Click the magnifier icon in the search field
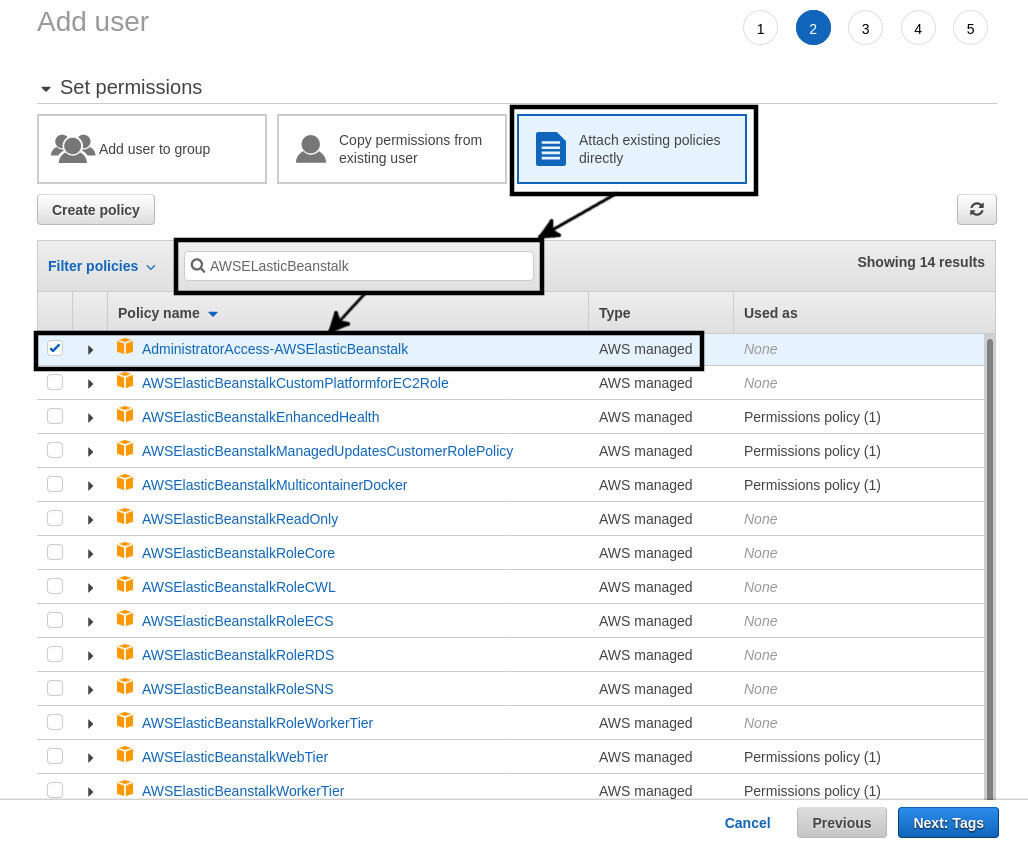Image resolution: width=1028 pixels, height=841 pixels. (x=198, y=265)
